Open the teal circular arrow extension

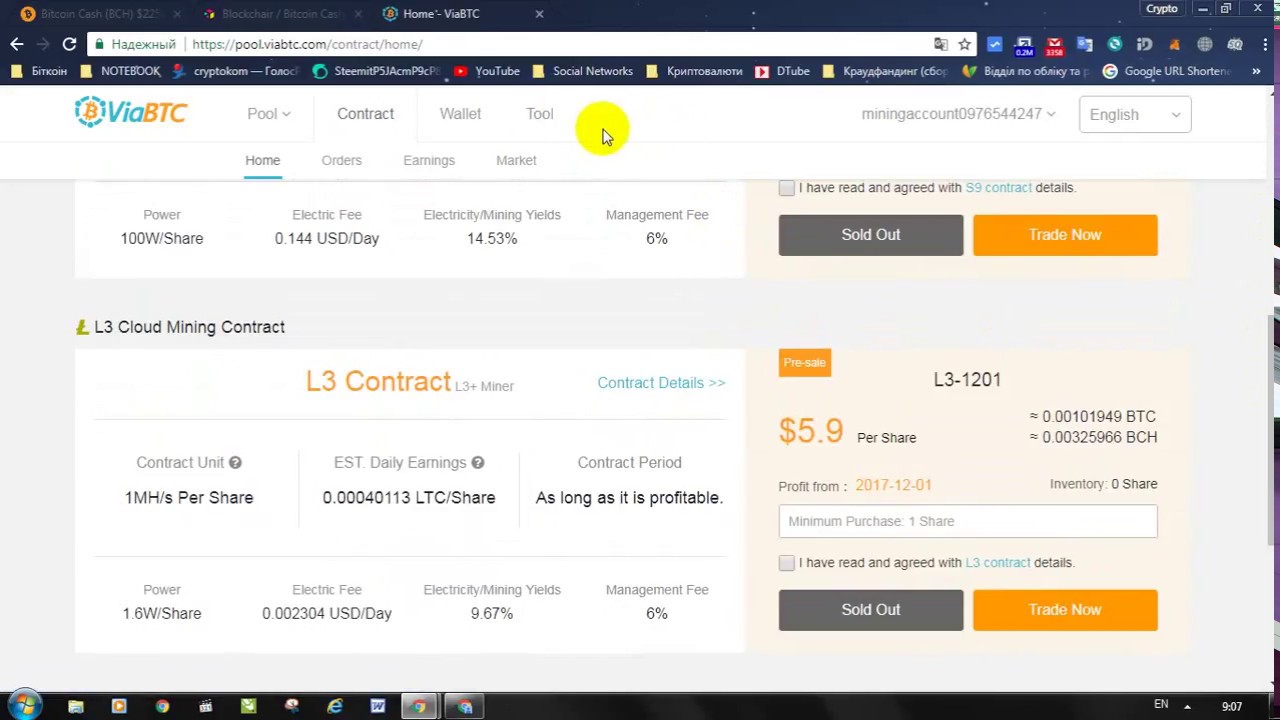click(1115, 44)
